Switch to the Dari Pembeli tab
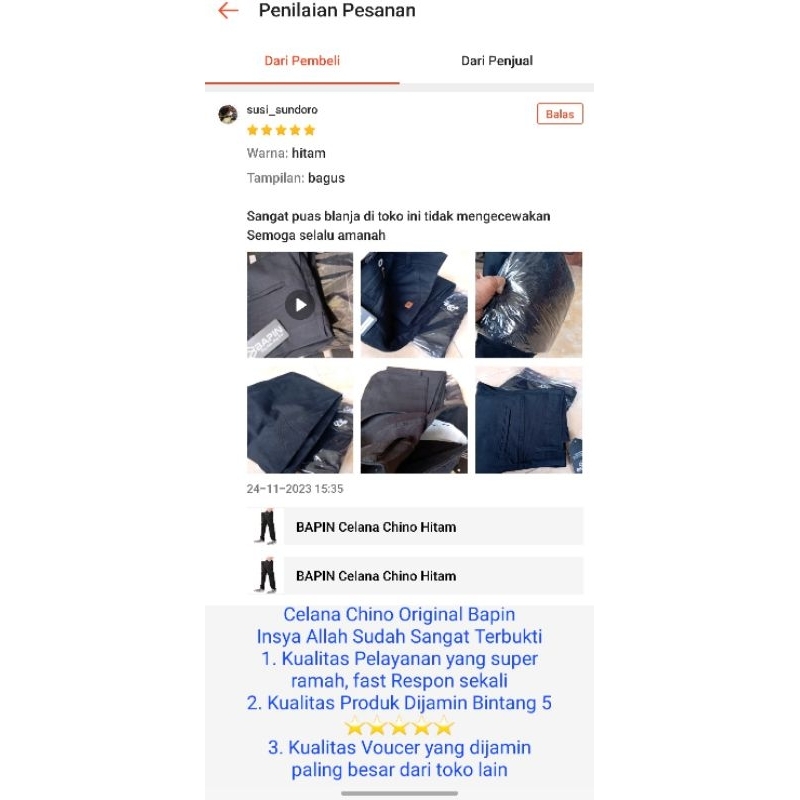 tap(302, 61)
